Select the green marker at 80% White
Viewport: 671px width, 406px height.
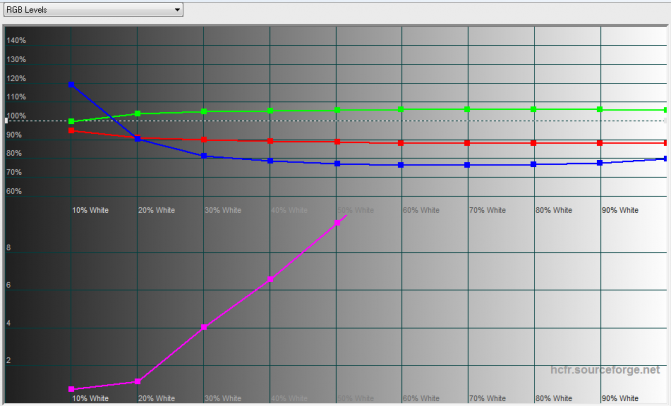click(533, 109)
